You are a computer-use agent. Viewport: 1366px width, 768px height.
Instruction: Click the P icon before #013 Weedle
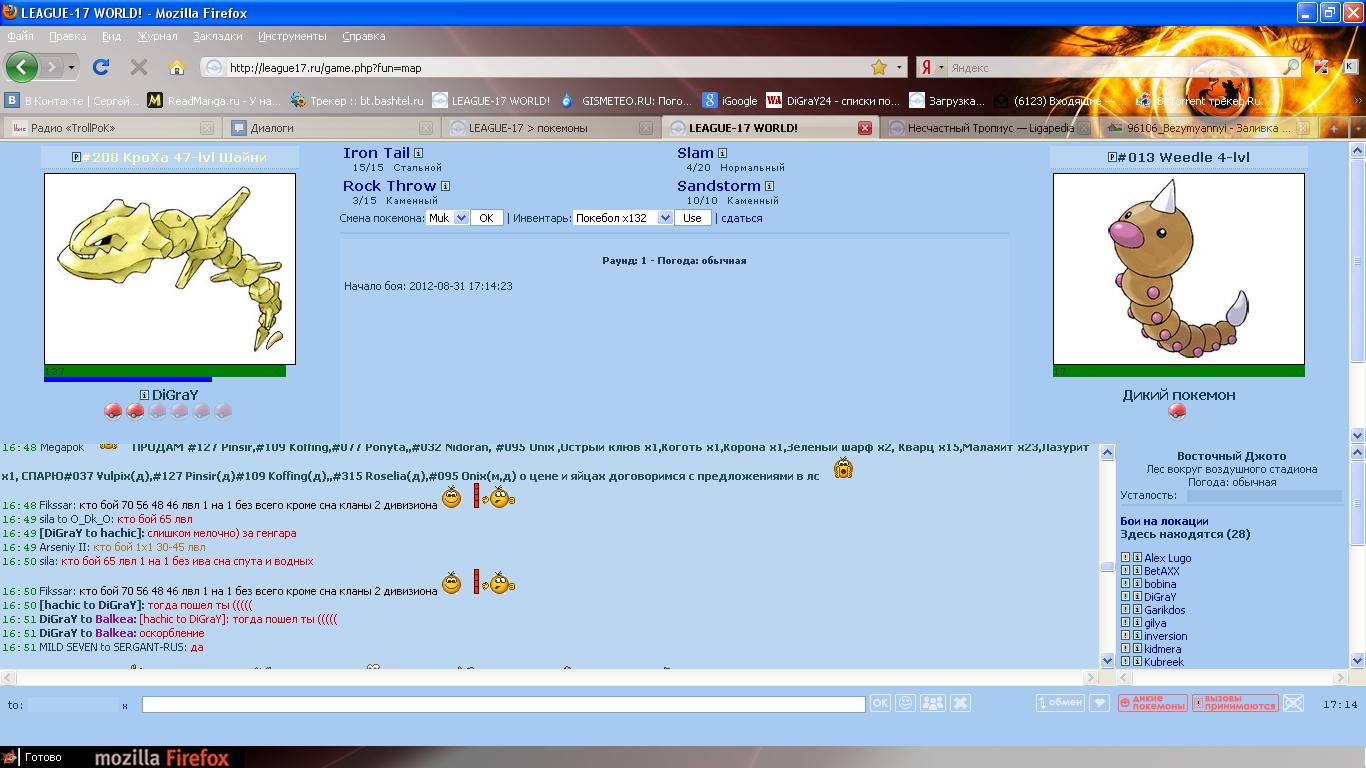pos(1112,158)
